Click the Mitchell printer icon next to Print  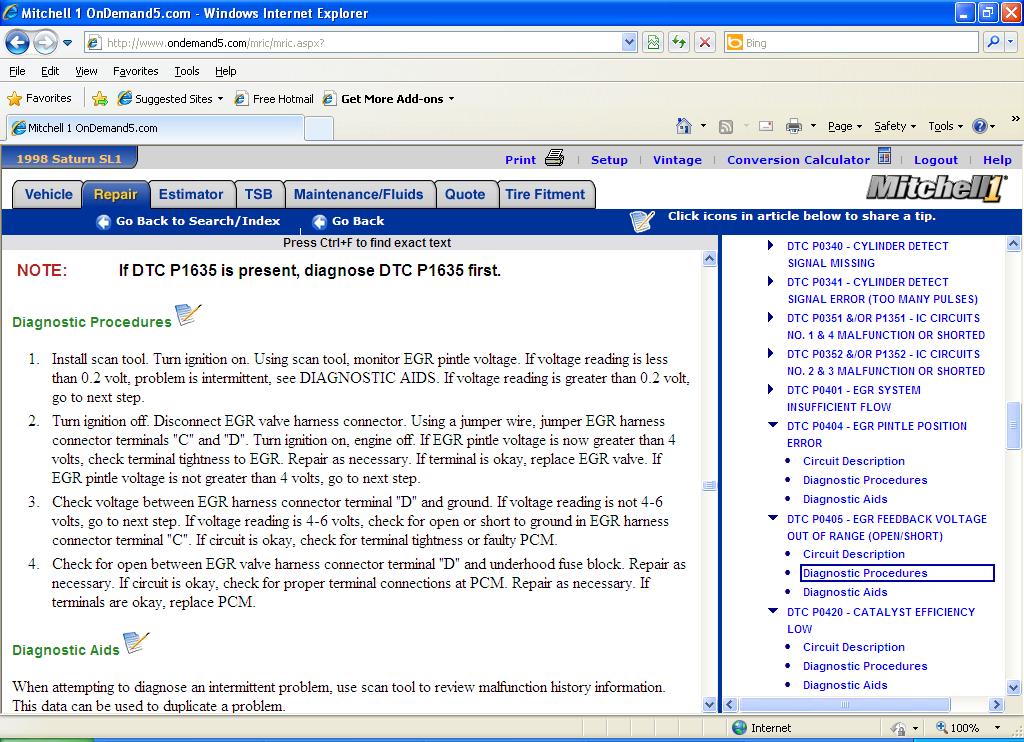(x=554, y=157)
